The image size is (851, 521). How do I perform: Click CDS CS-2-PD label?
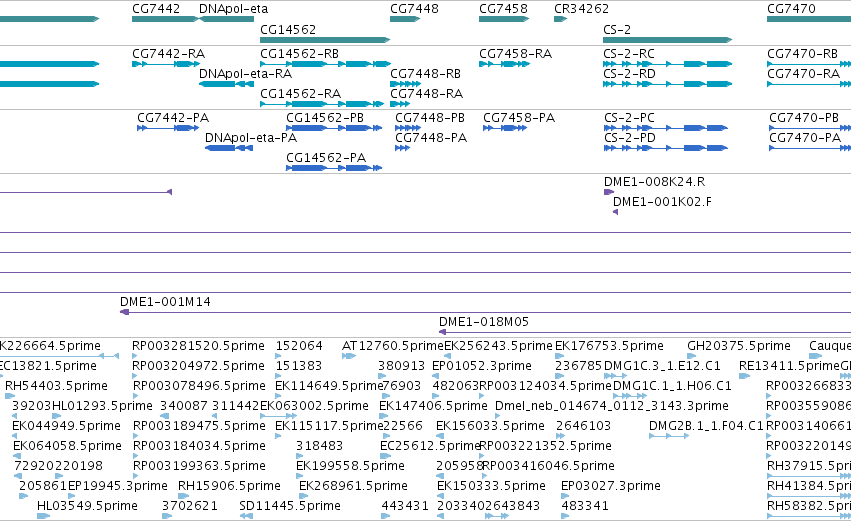pos(630,138)
